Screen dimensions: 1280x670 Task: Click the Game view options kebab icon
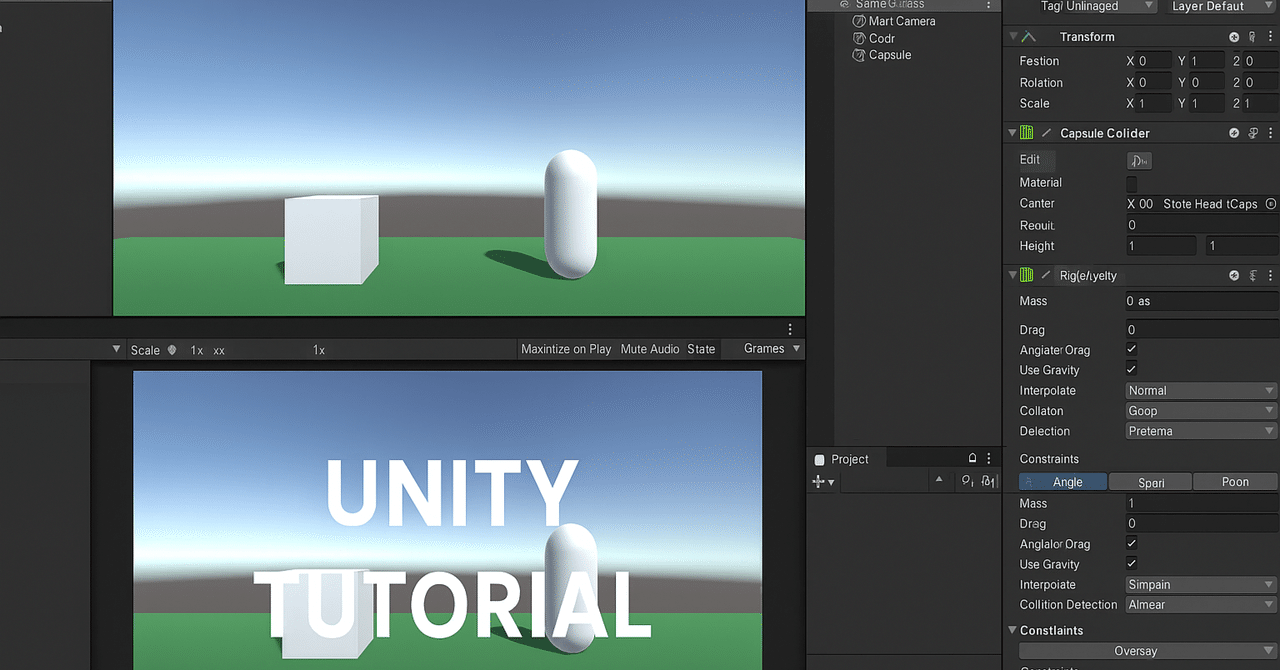point(789,328)
